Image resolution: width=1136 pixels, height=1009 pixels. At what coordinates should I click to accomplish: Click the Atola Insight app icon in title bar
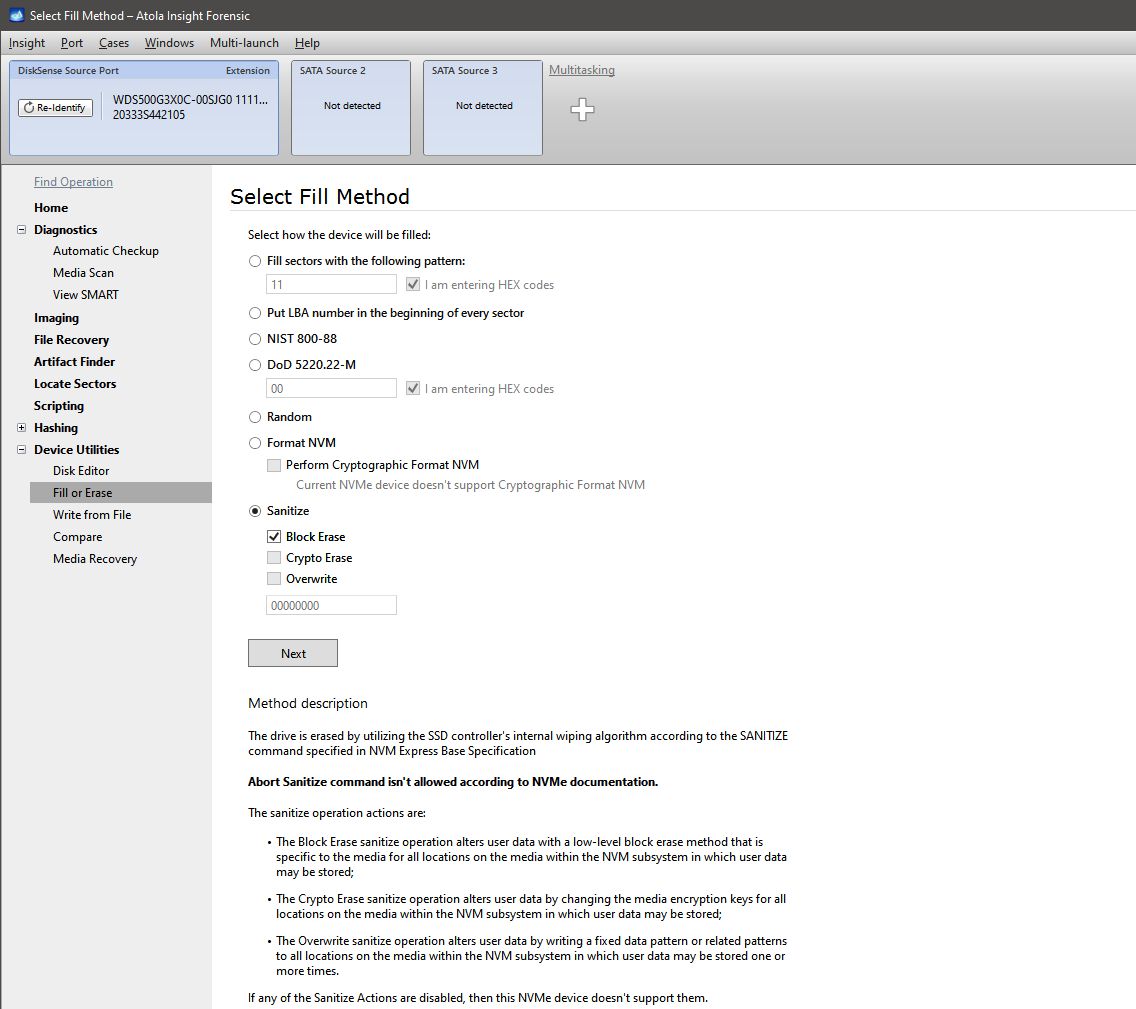pyautogui.click(x=16, y=15)
